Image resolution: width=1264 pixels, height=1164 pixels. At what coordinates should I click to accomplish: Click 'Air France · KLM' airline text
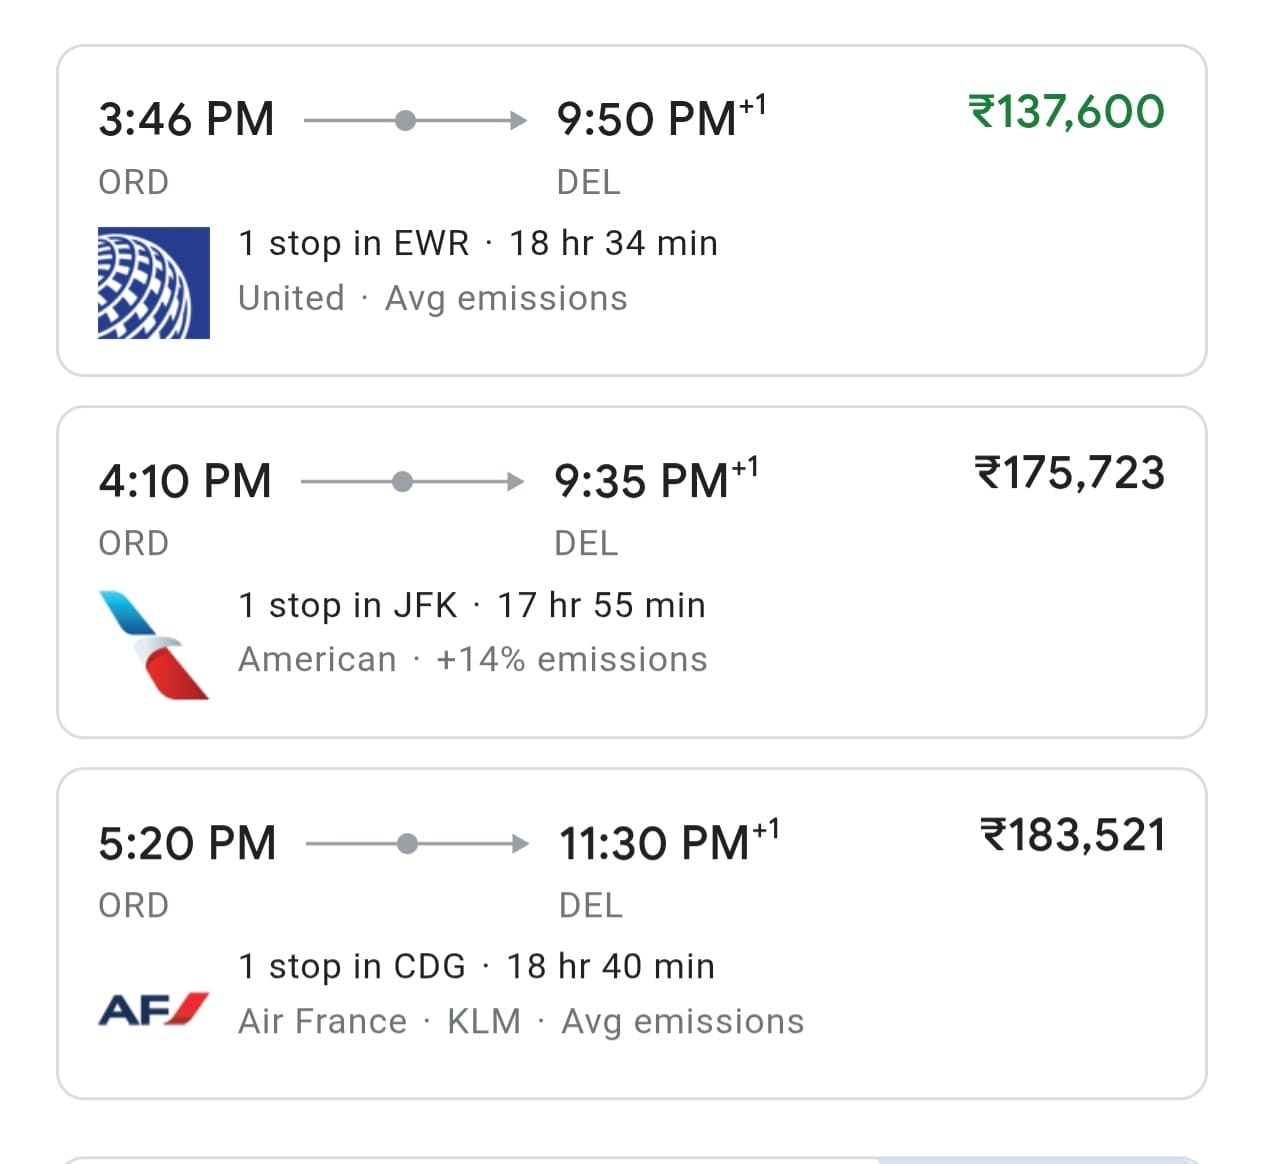379,1022
